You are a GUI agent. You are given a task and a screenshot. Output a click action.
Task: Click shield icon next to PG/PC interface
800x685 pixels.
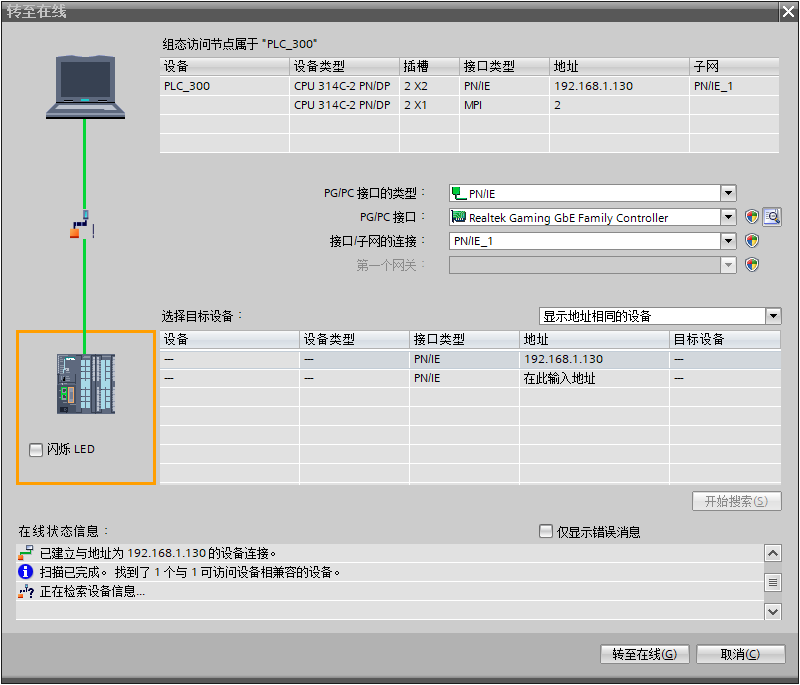(x=752, y=217)
